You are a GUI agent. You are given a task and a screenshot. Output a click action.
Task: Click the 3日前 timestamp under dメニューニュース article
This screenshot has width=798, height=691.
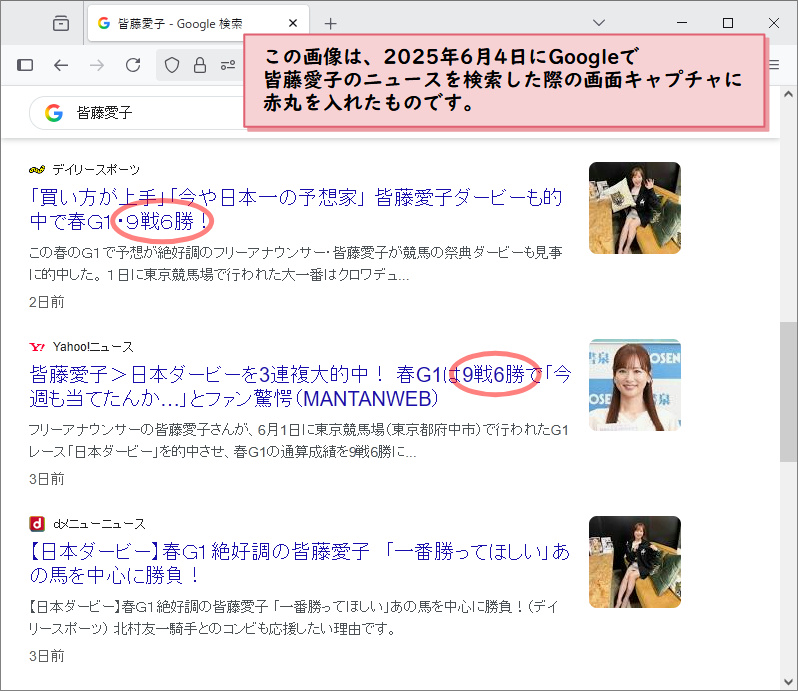(x=47, y=656)
